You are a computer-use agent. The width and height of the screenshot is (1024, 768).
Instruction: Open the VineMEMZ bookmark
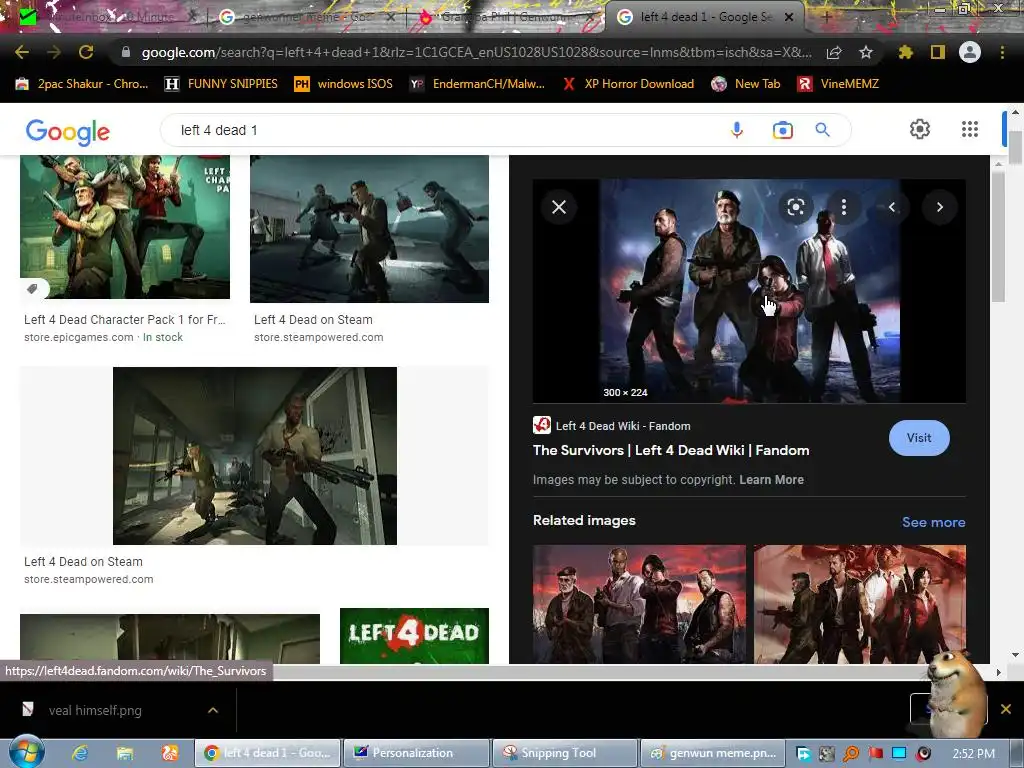839,84
